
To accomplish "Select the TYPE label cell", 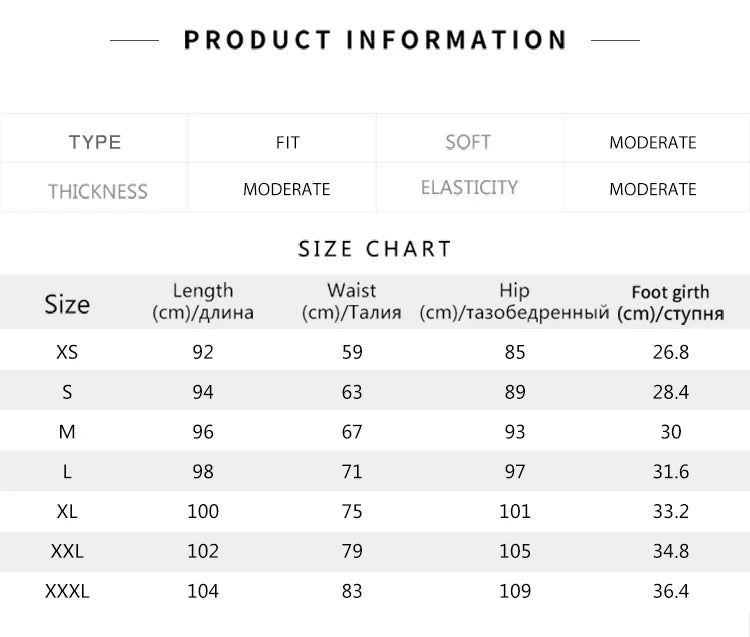I will pos(95,142).
